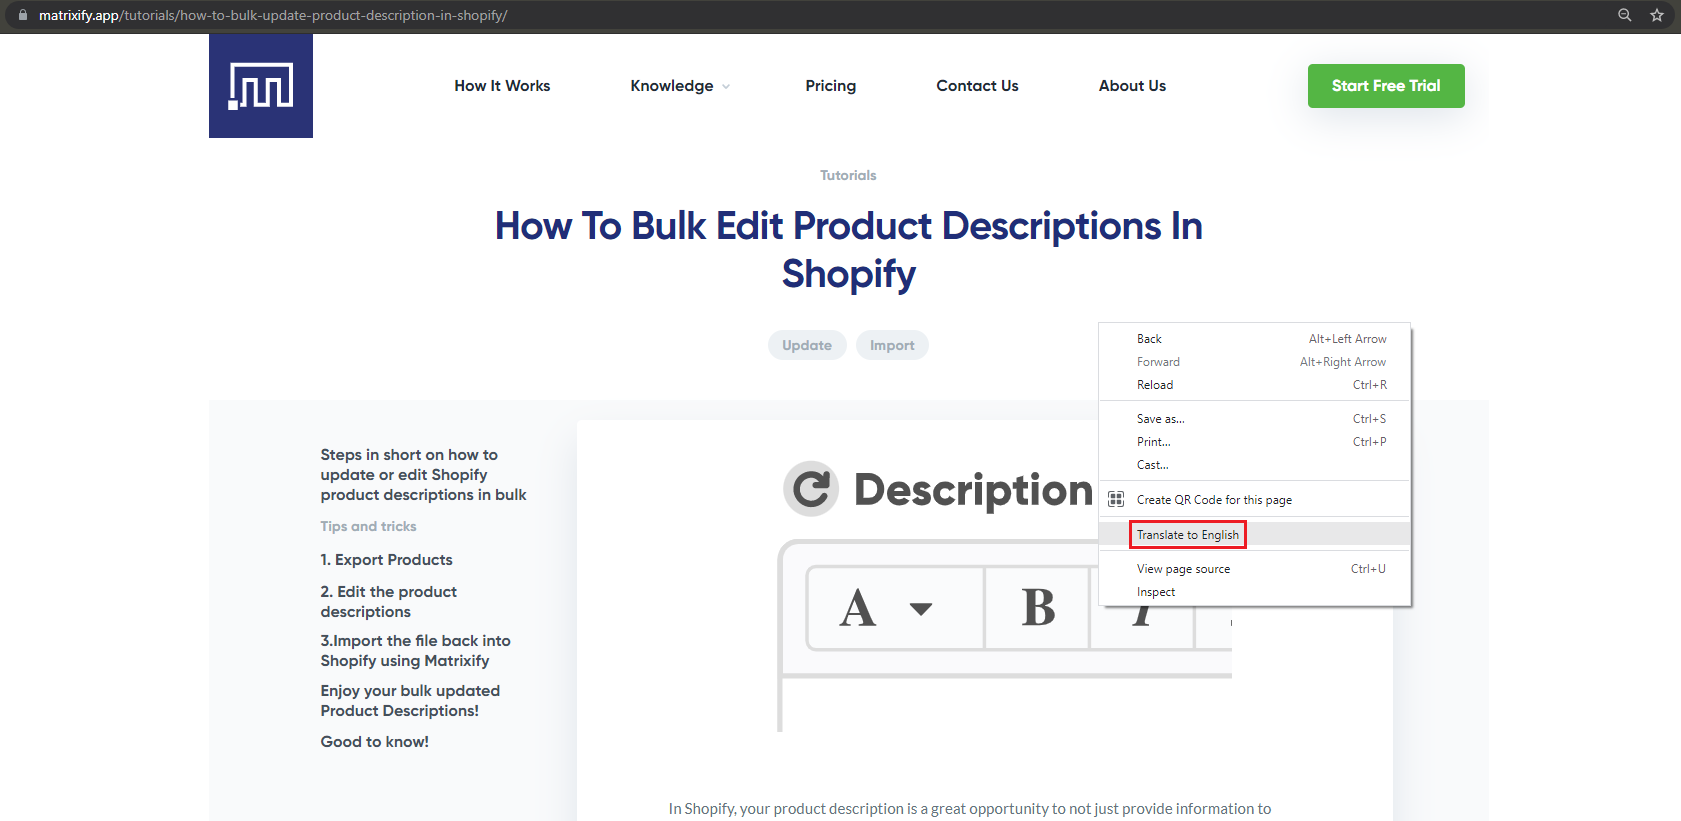
Task: Click the bold B icon in illustration
Action: click(x=1038, y=608)
